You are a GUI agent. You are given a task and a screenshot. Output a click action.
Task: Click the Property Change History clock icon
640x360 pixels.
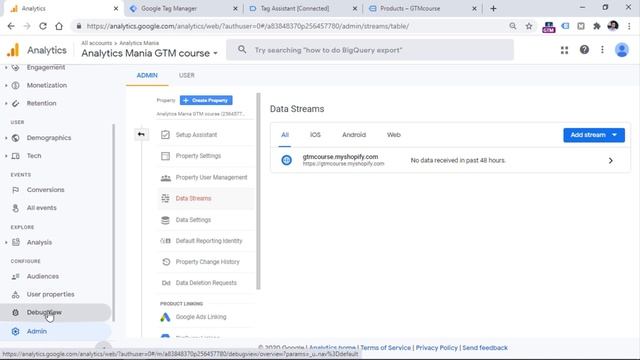point(166,262)
